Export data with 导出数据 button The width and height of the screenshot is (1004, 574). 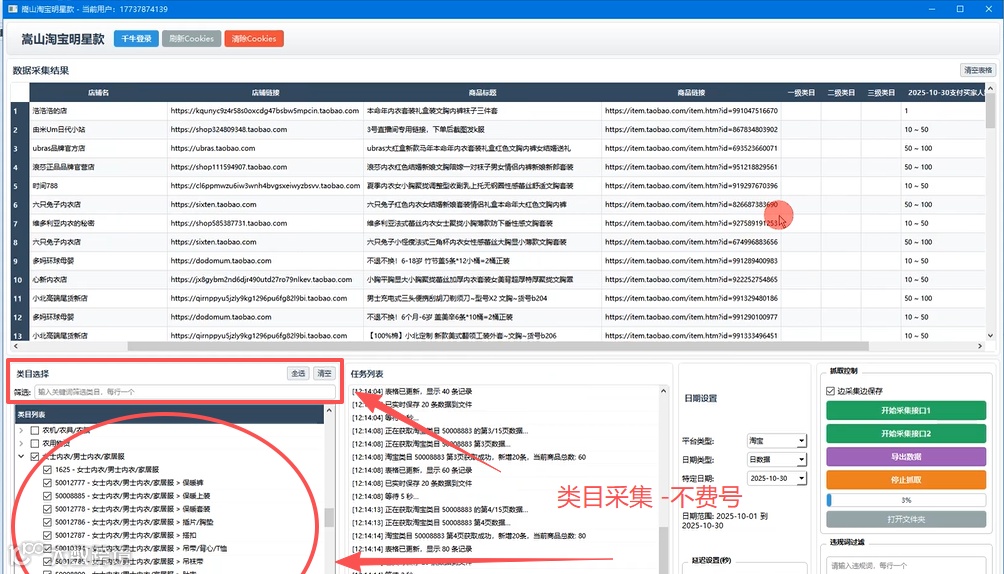[x=906, y=457]
